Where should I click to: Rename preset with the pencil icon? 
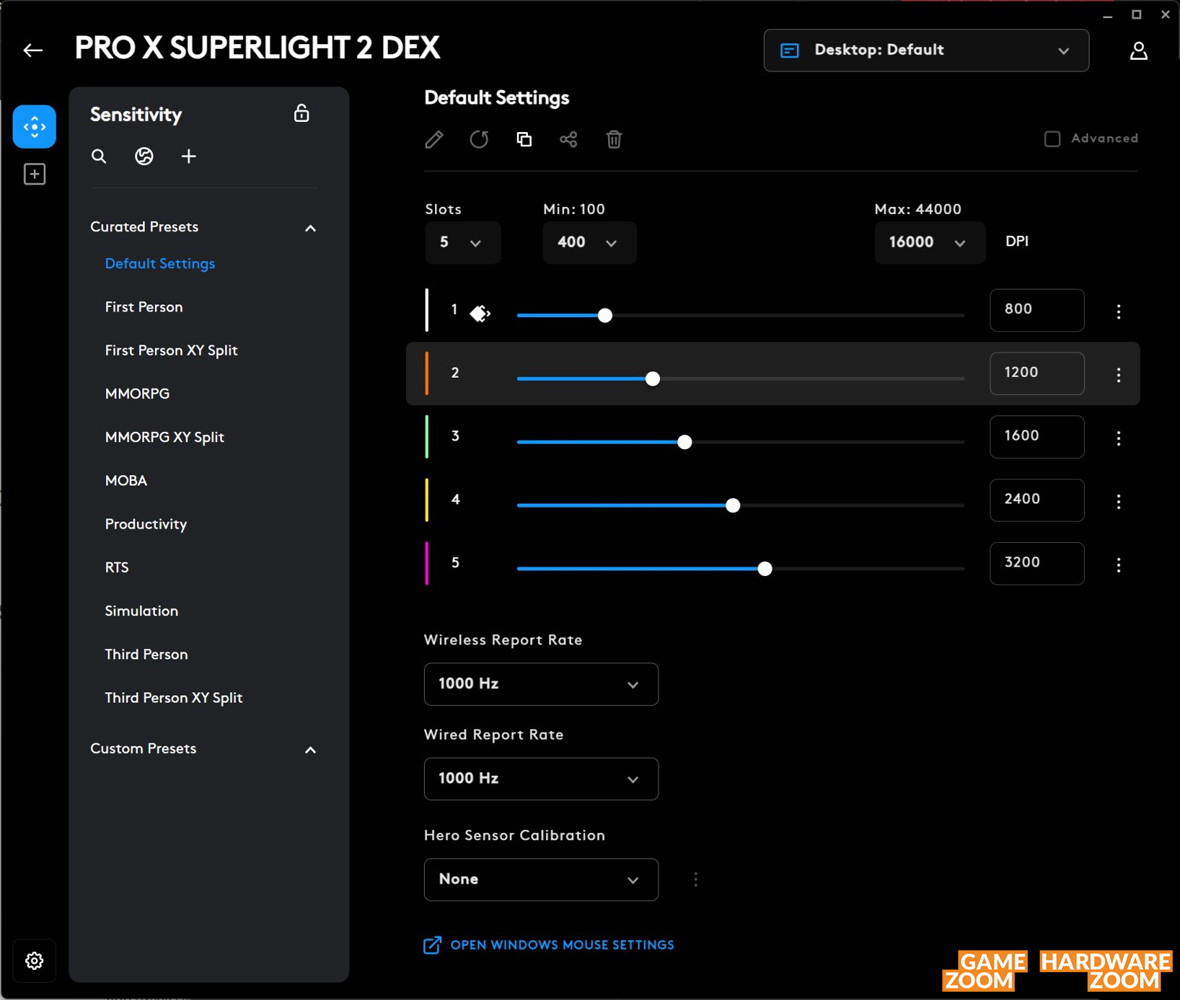[x=434, y=139]
